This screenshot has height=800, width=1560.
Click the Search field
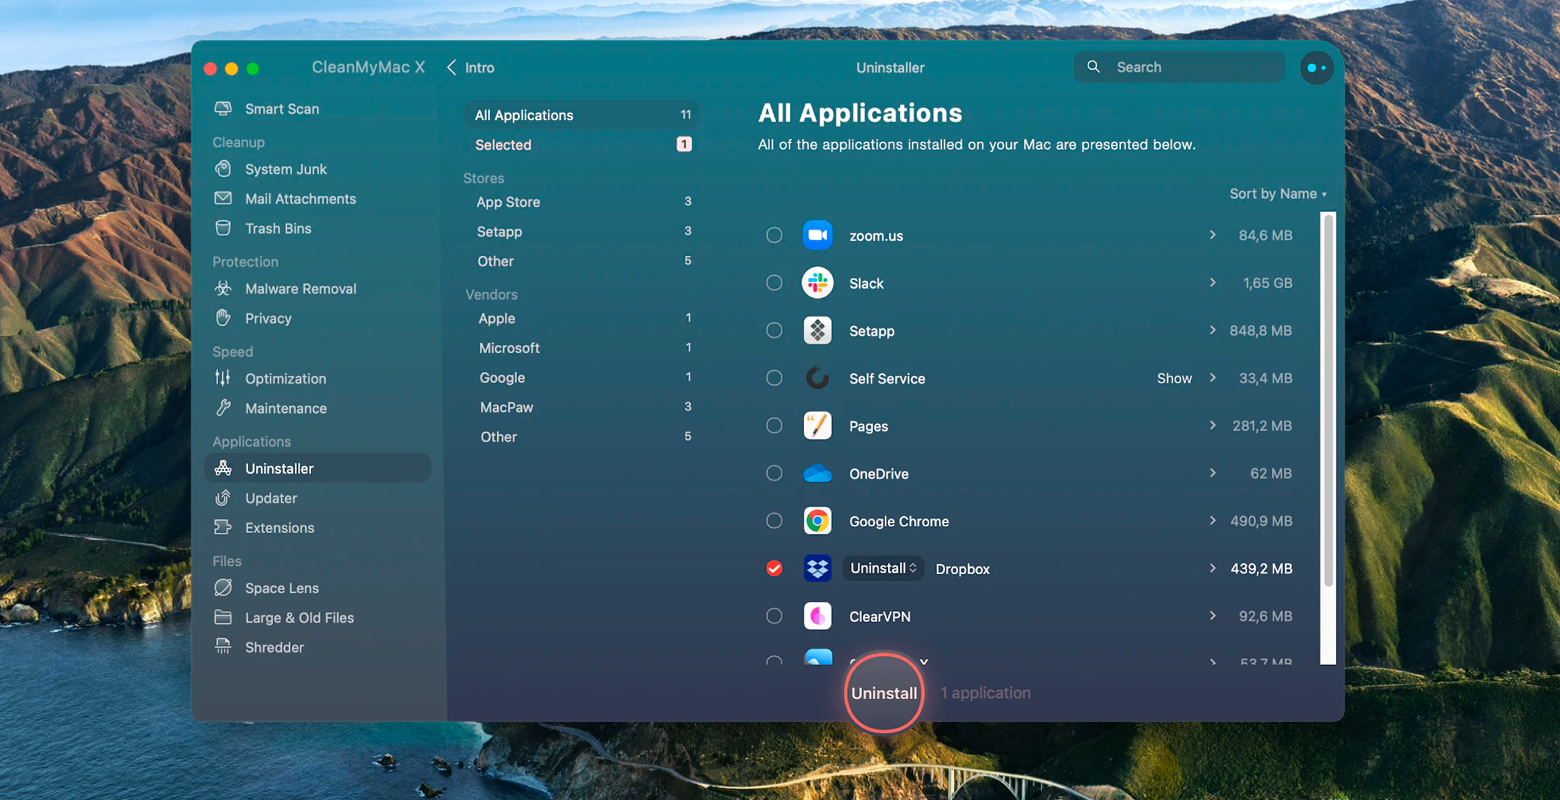coord(1179,67)
